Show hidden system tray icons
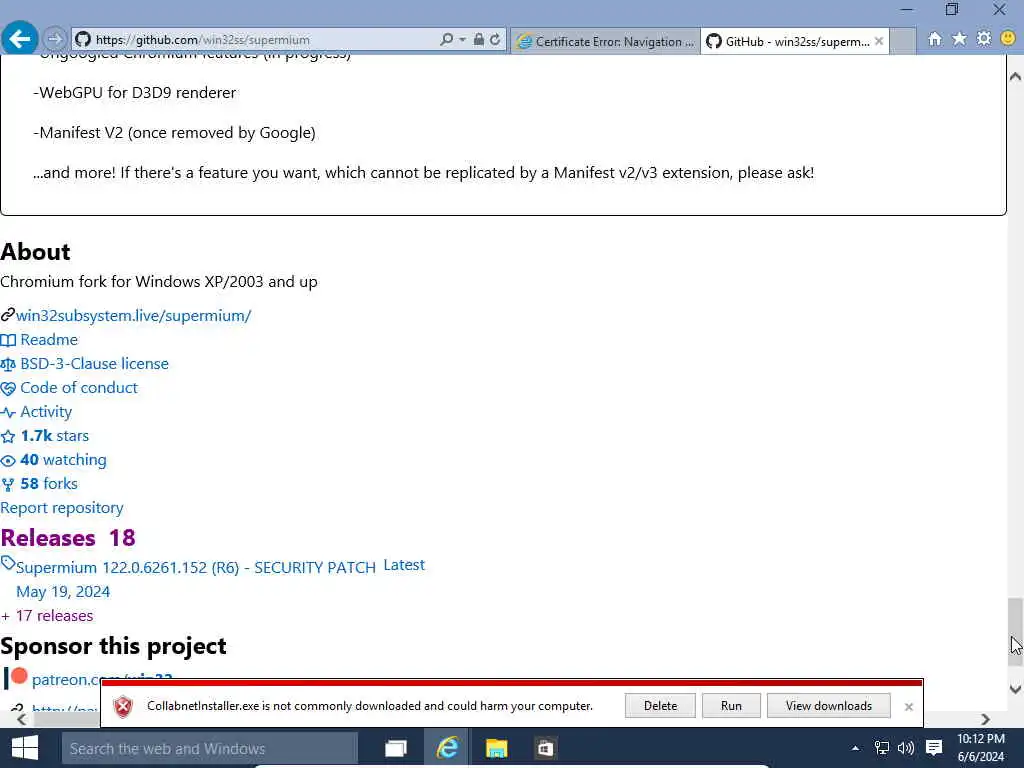This screenshot has width=1024, height=768. [855, 748]
